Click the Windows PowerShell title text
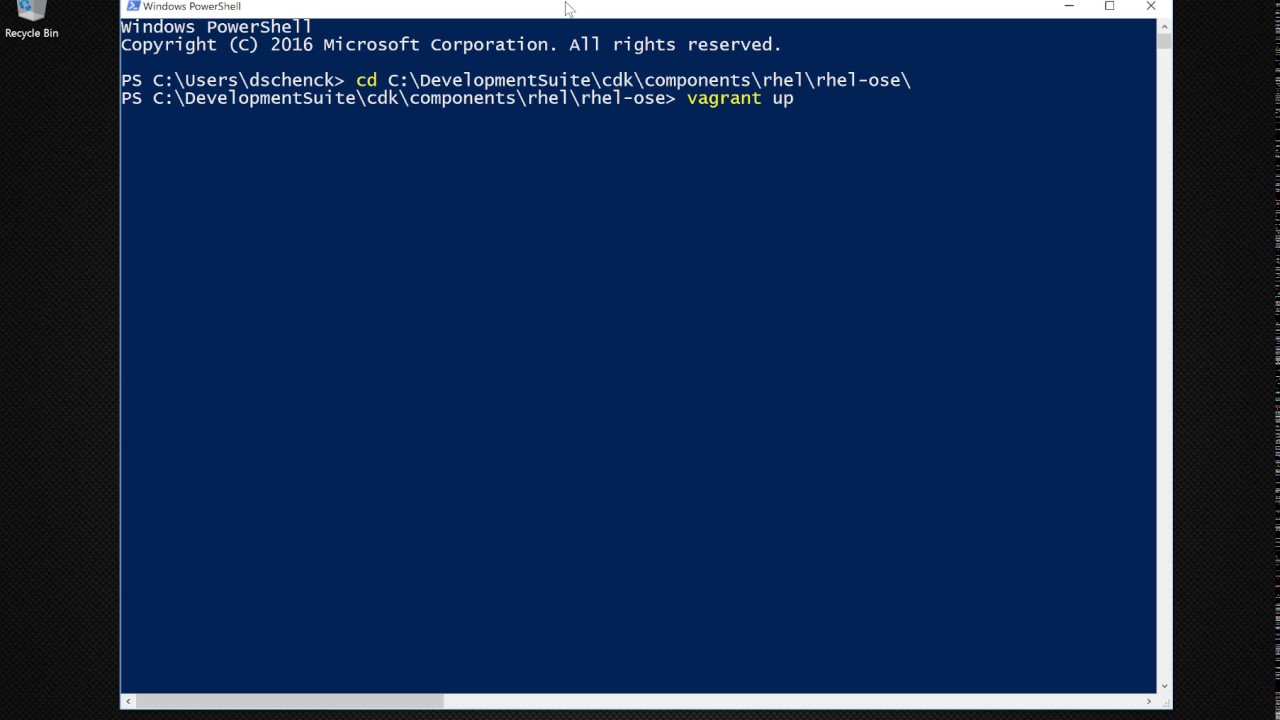The image size is (1280, 720). (x=192, y=6)
